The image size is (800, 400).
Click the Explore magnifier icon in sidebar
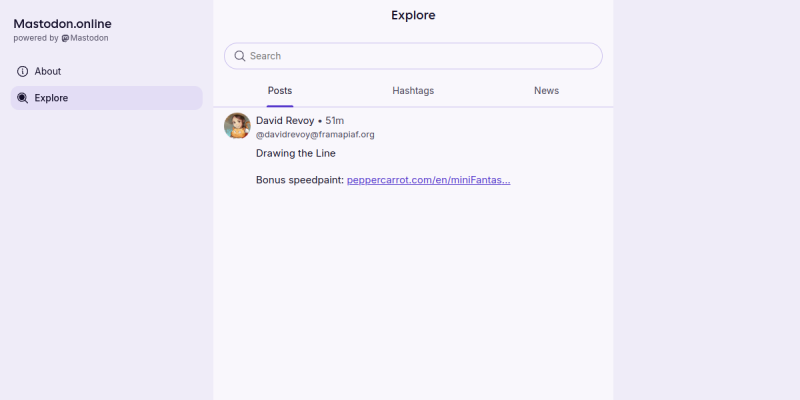pos(22,98)
